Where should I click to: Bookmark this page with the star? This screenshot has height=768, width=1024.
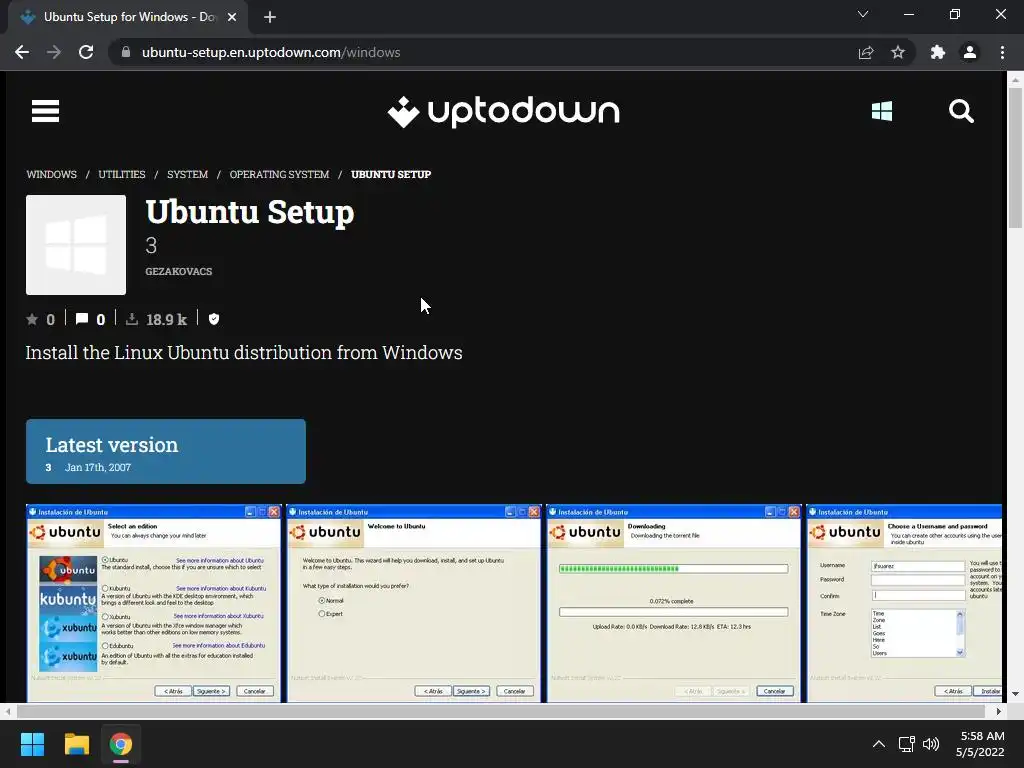898,52
